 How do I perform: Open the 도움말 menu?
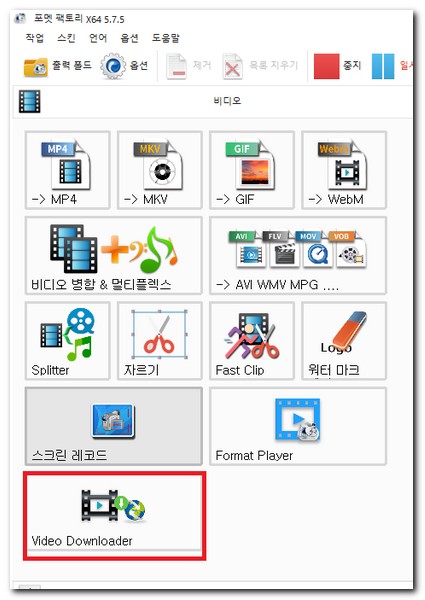(x=166, y=38)
